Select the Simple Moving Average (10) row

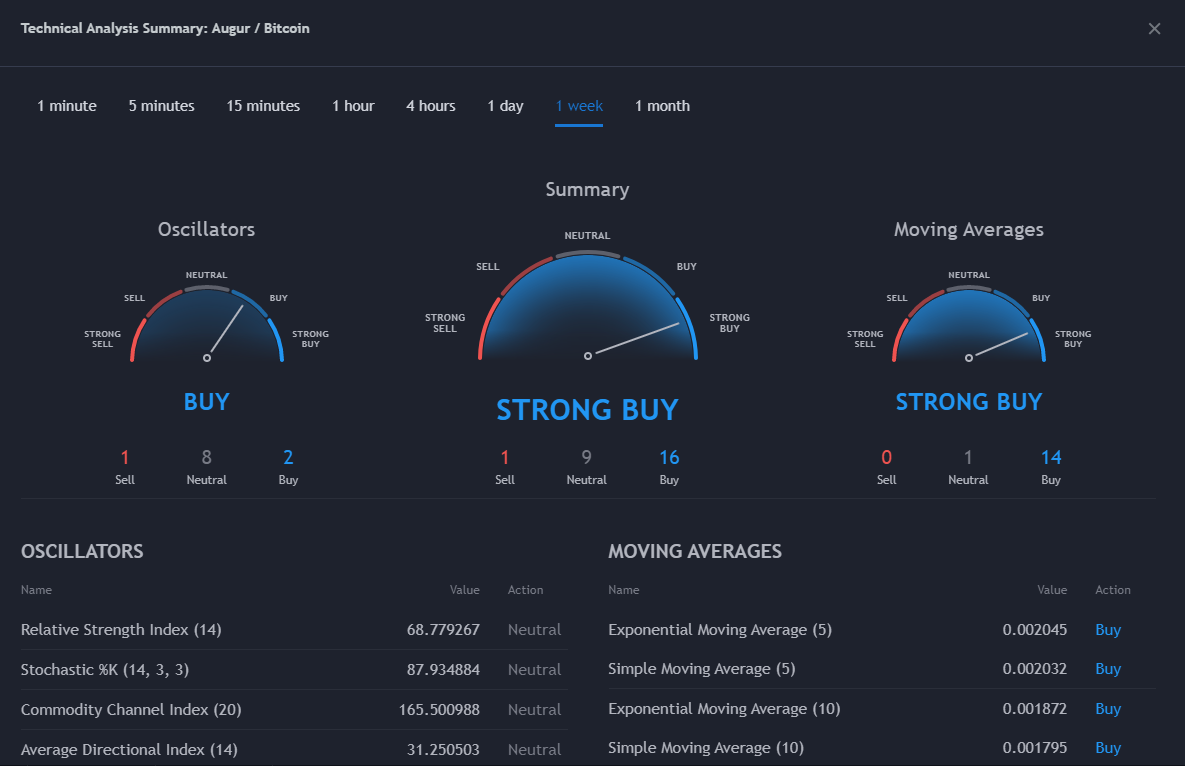coord(882,748)
